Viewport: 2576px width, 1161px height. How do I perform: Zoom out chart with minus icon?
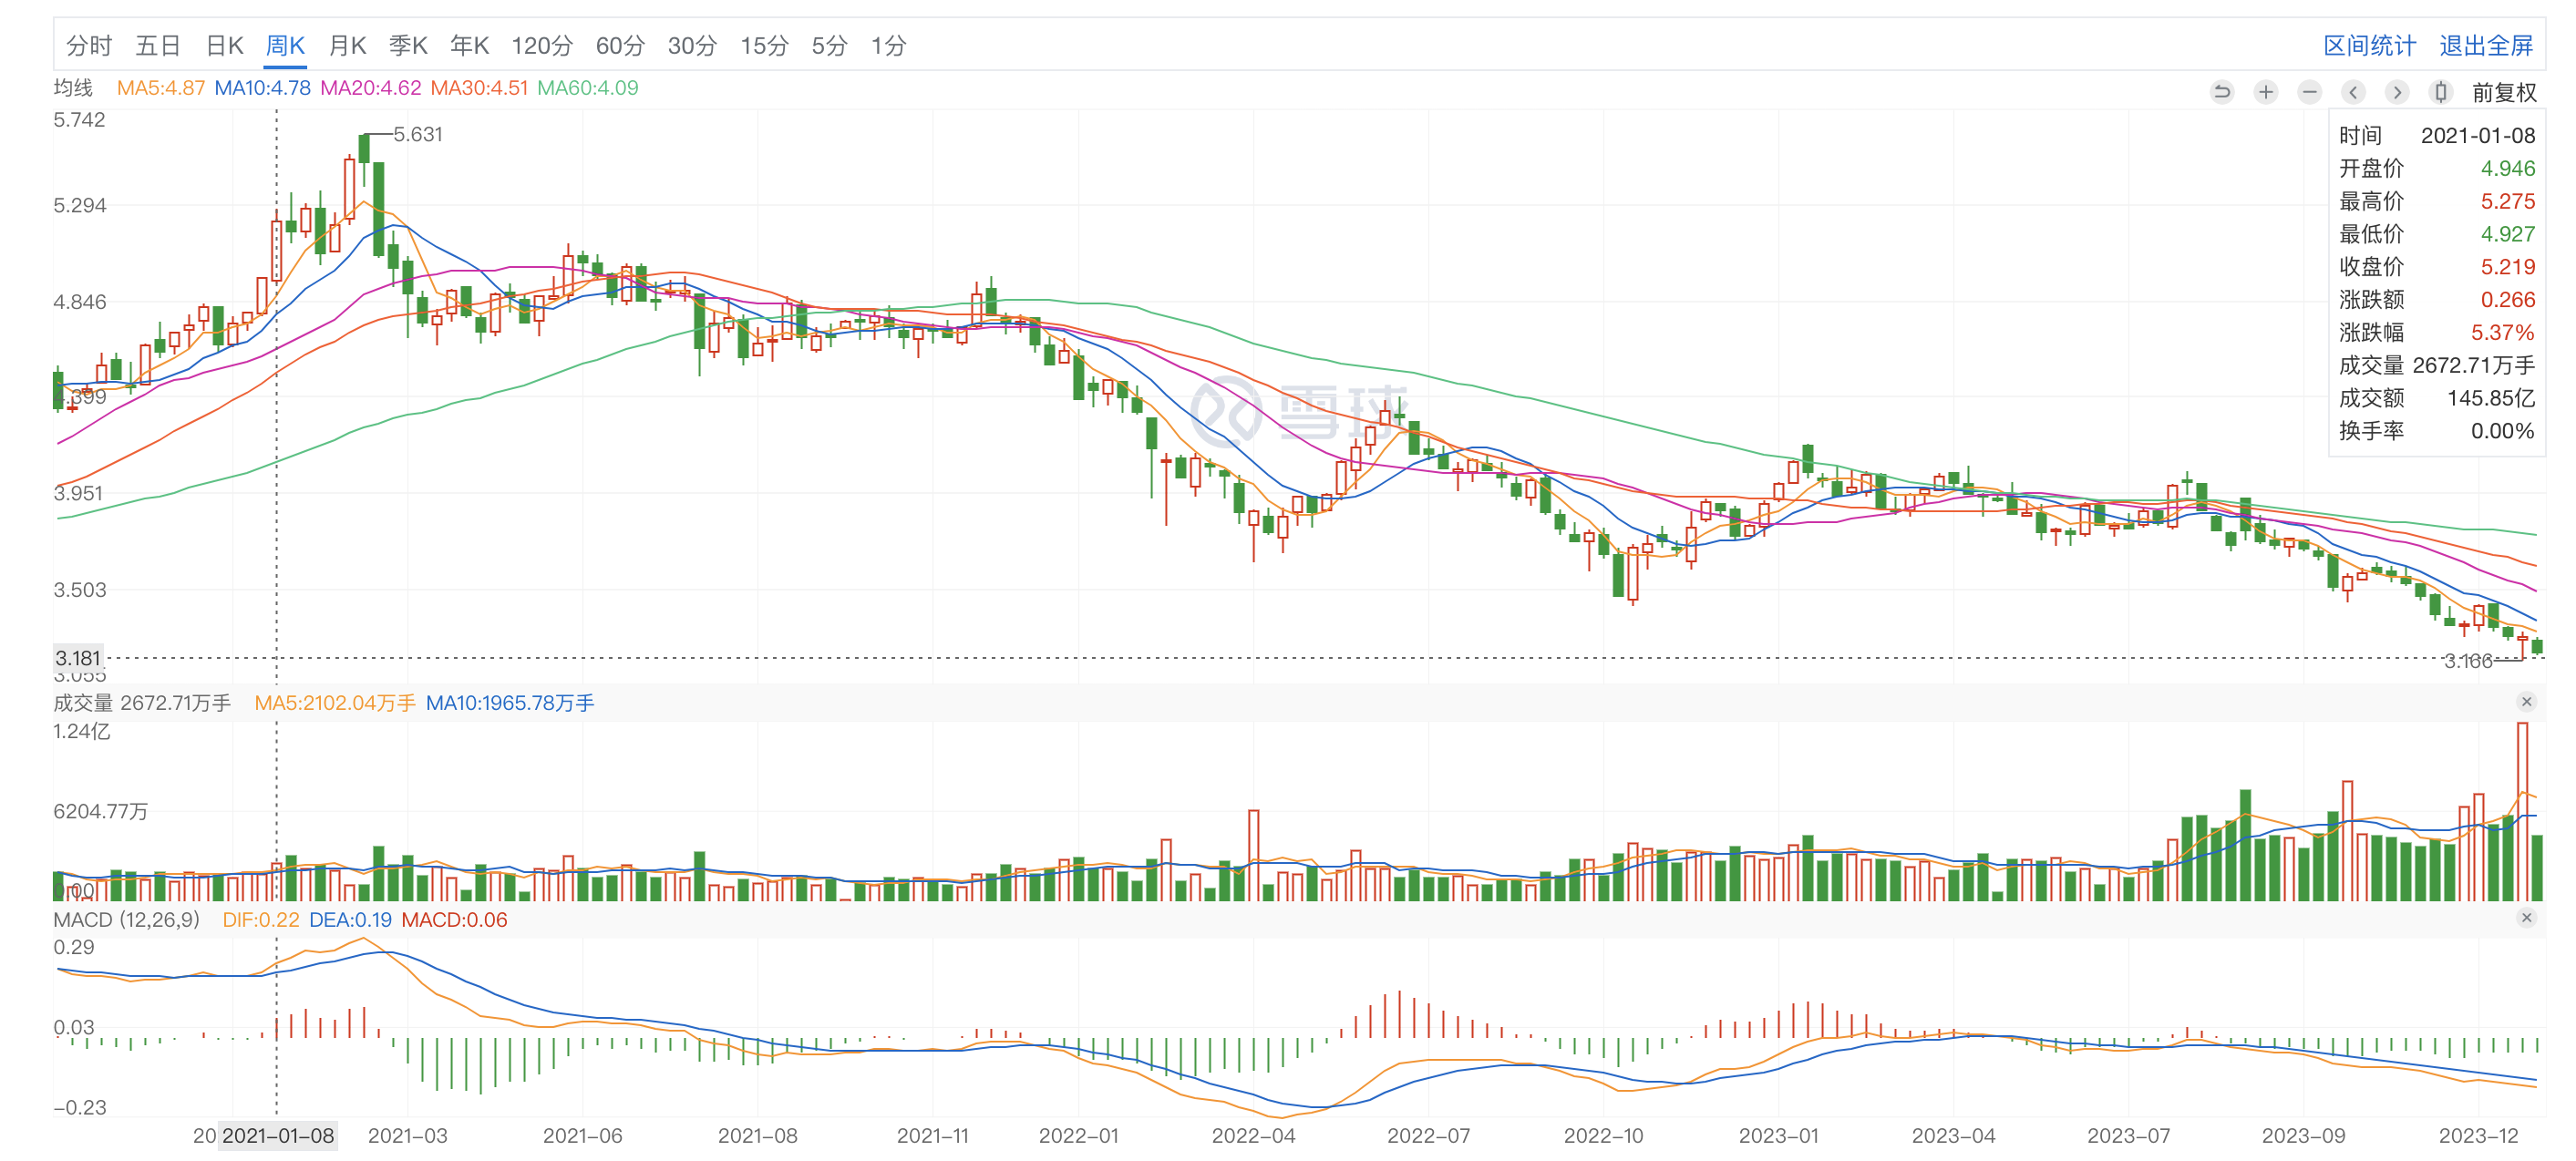2309,93
